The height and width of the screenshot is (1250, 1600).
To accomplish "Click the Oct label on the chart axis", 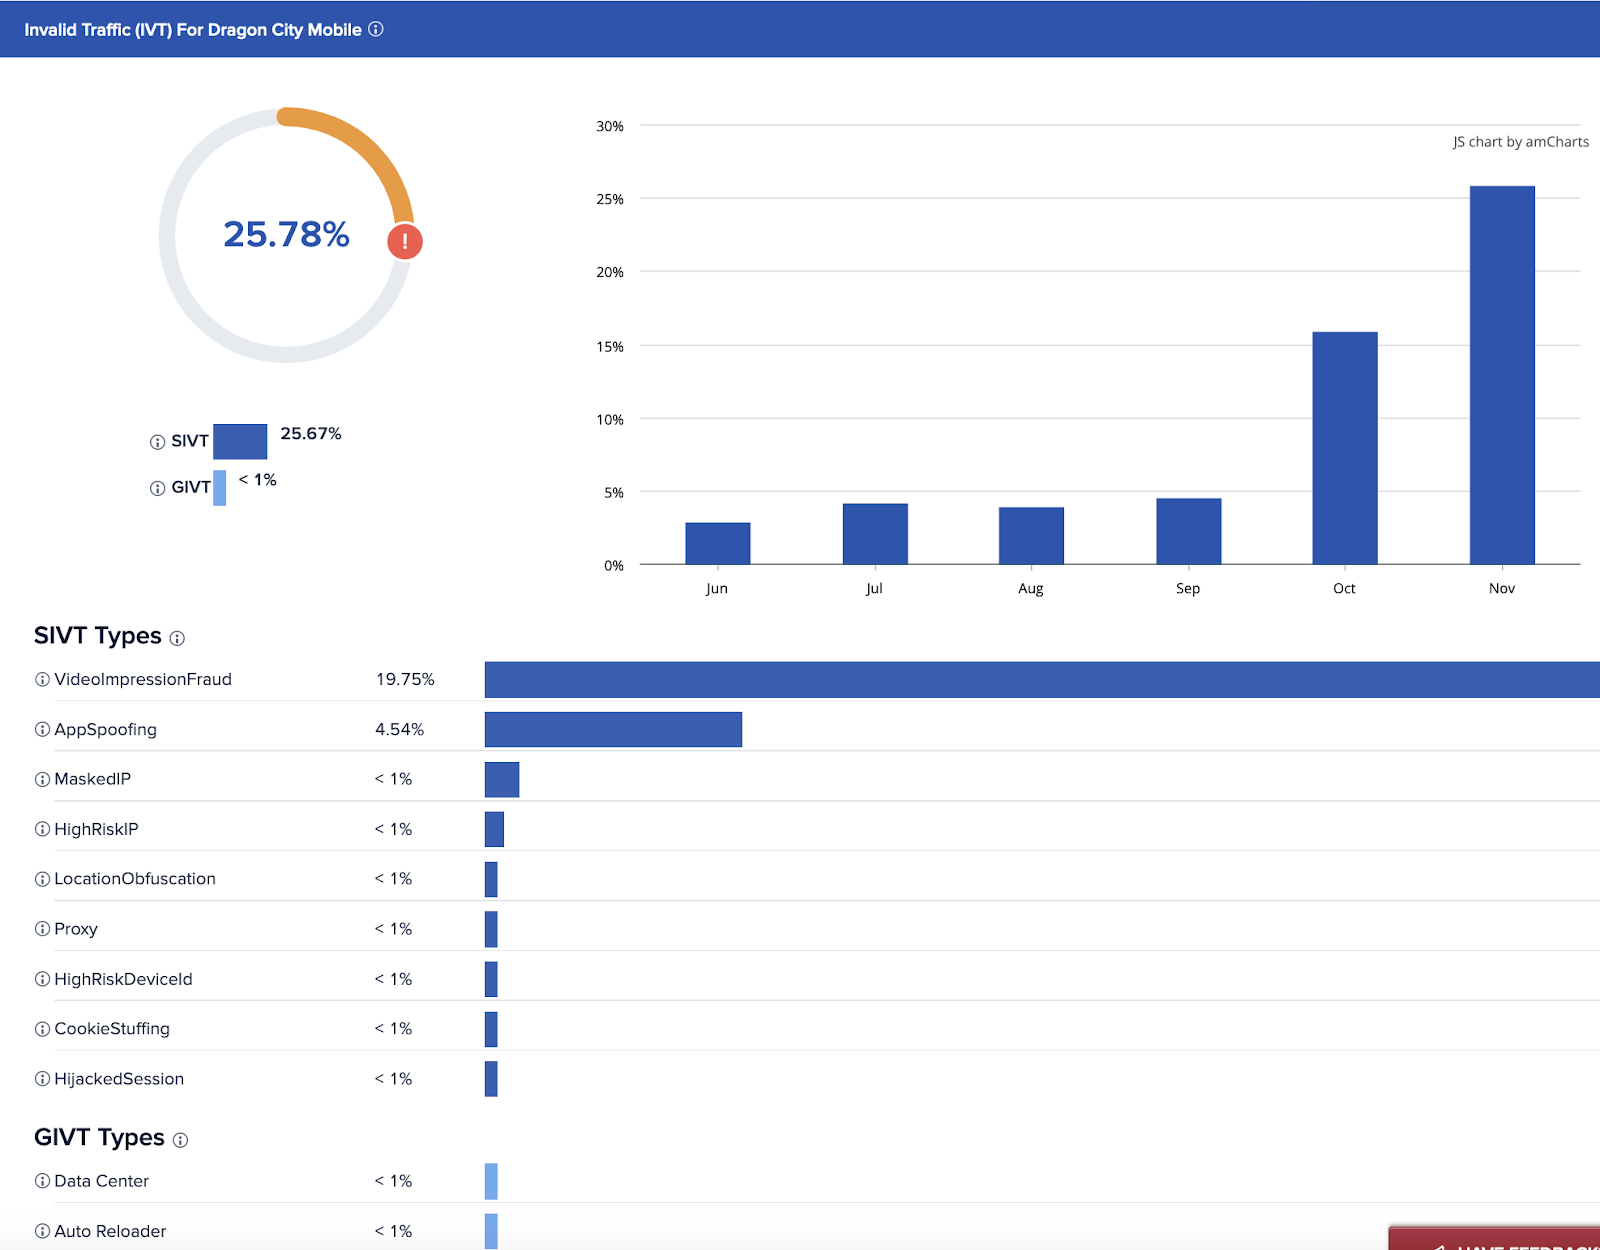I will (x=1344, y=588).
